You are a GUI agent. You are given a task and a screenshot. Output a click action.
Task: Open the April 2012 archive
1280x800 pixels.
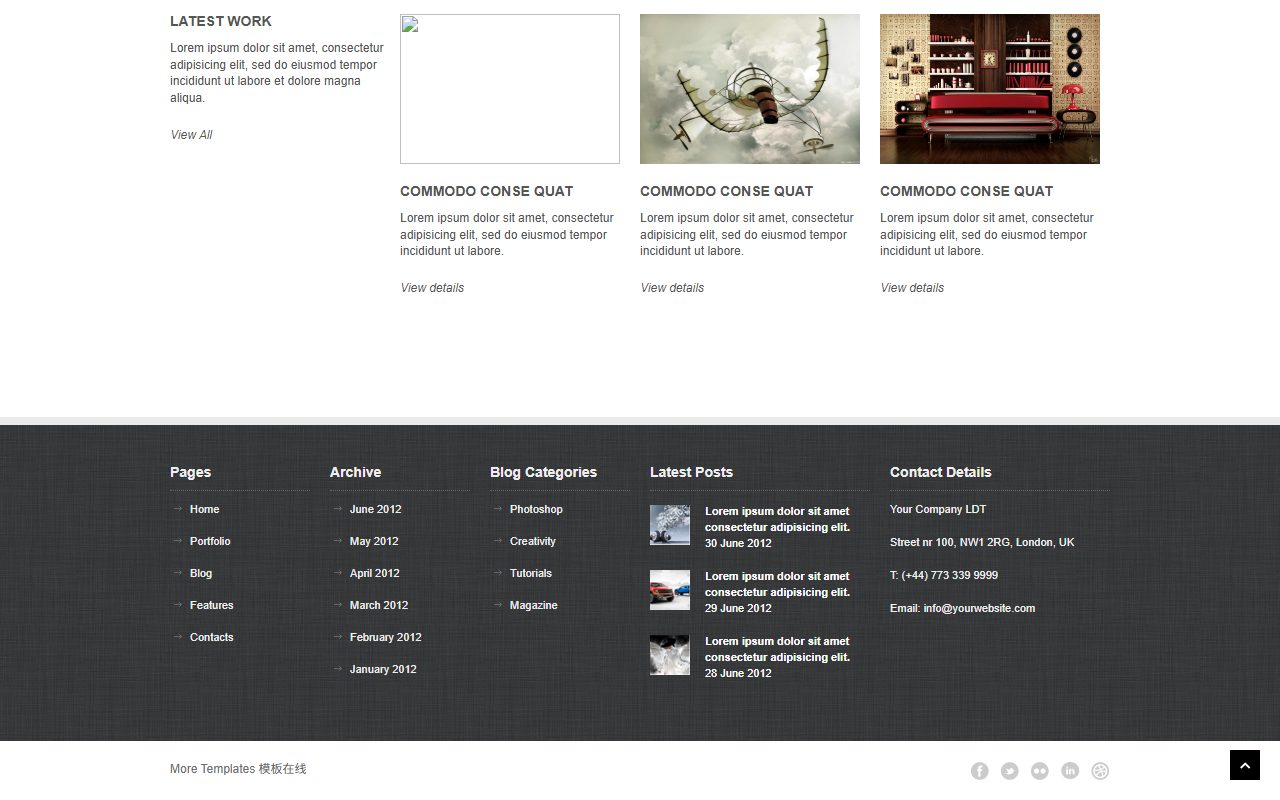point(374,573)
